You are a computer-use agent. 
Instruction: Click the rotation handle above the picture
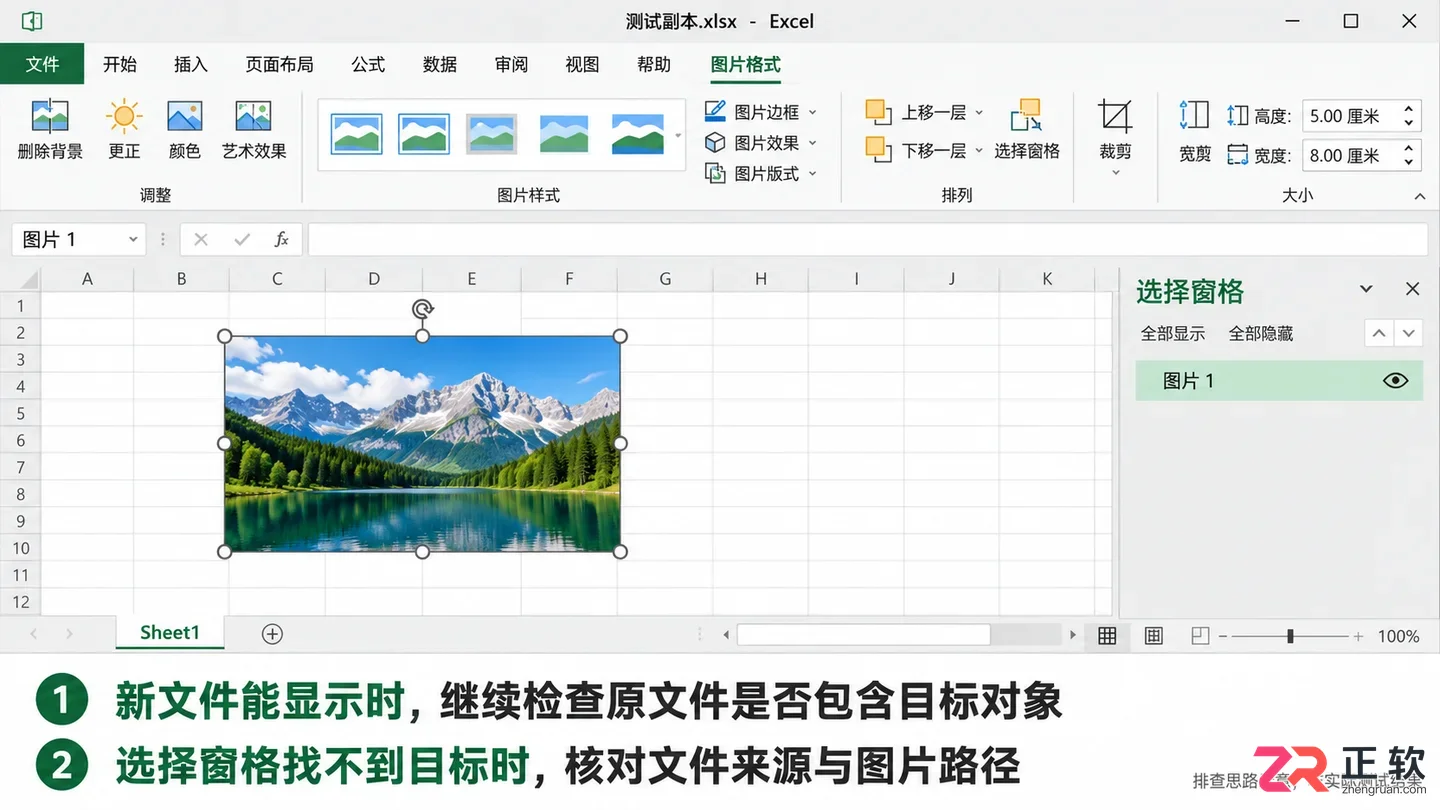(422, 310)
